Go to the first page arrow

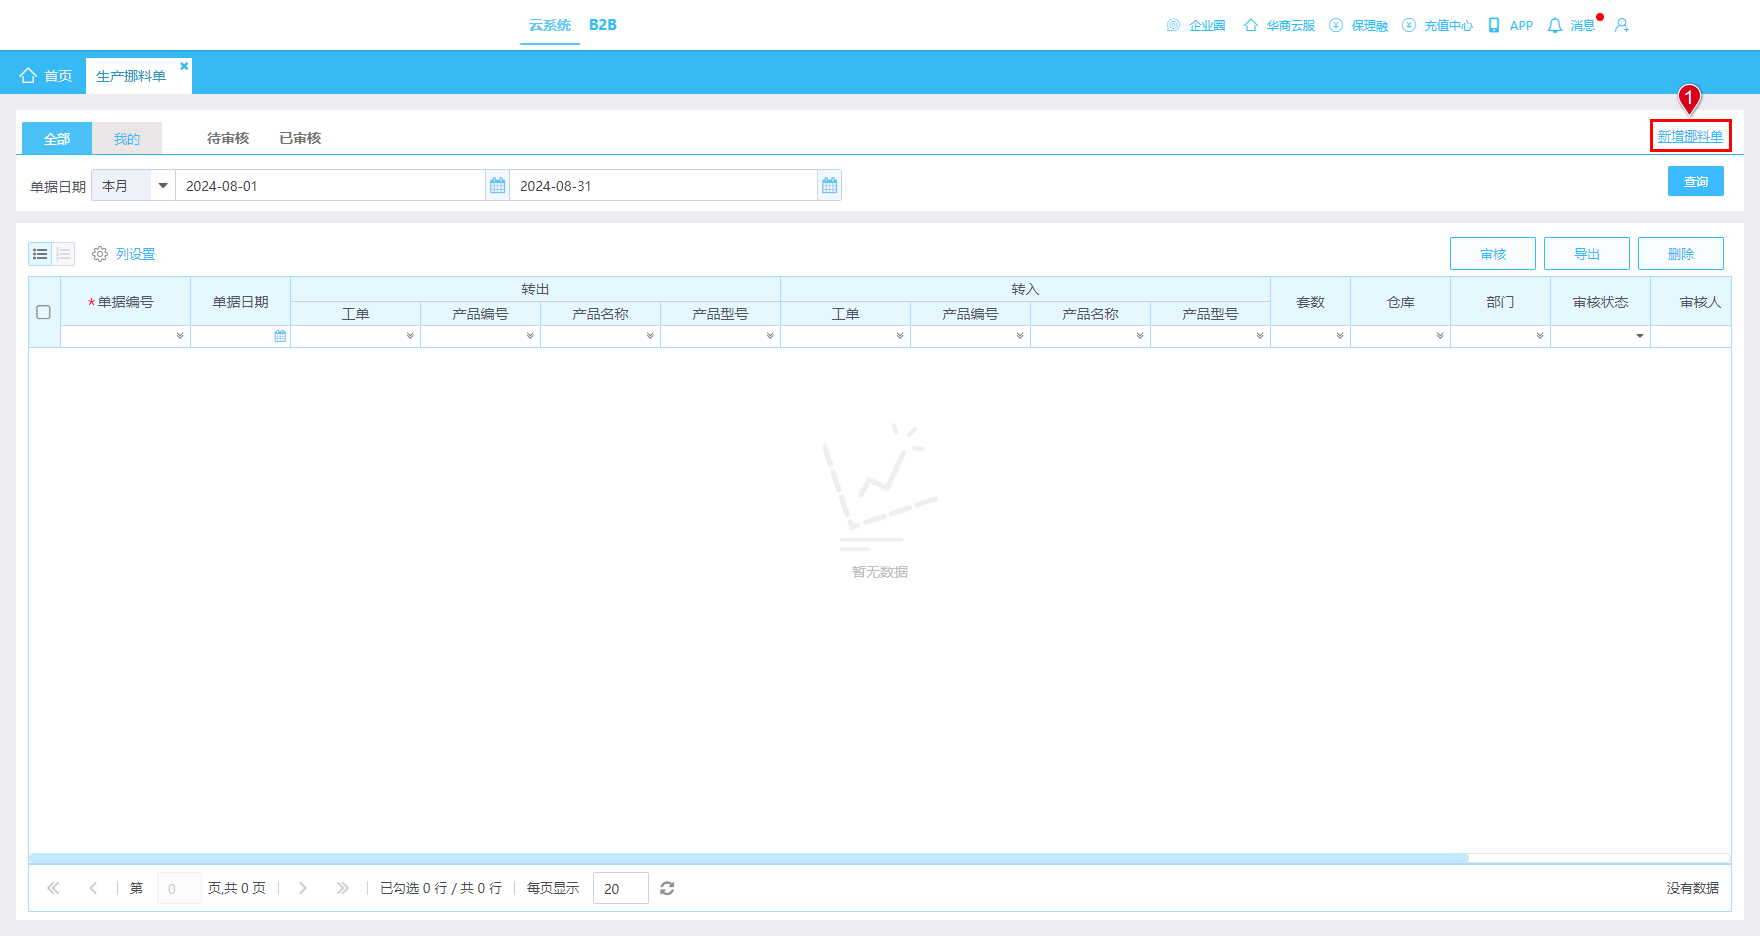[53, 888]
